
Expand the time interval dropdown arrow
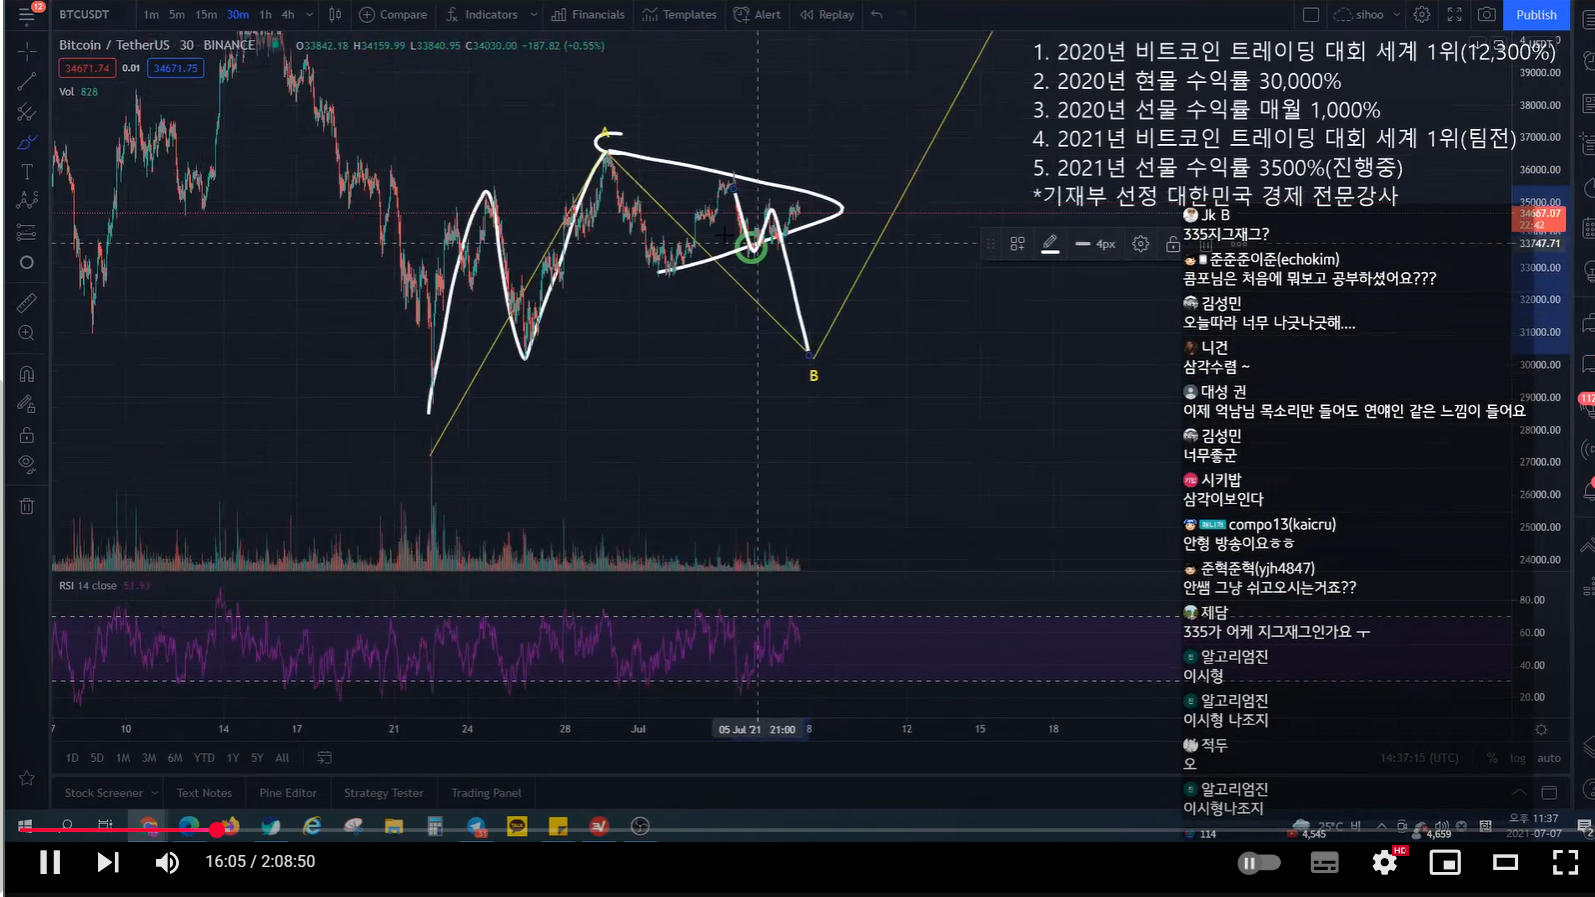[310, 15]
